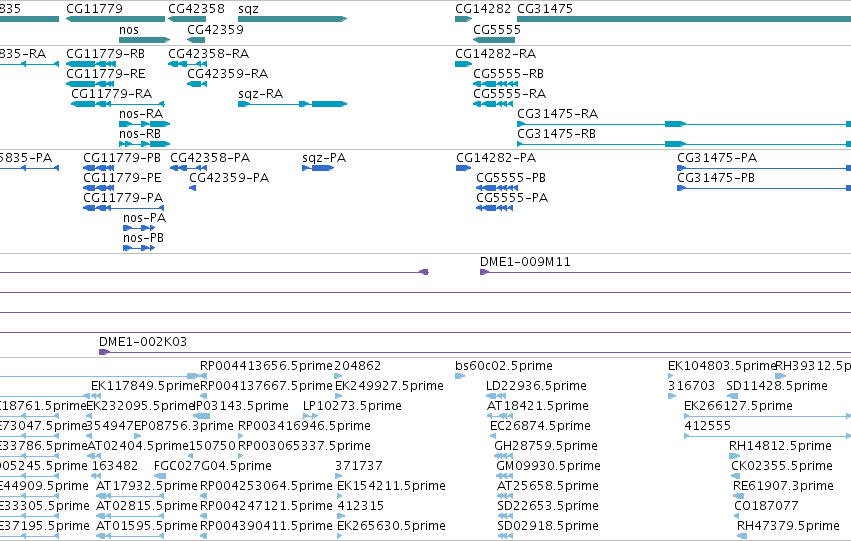The width and height of the screenshot is (851, 541).
Task: Select the SD11428.5prime EST label
Action: 777,386
